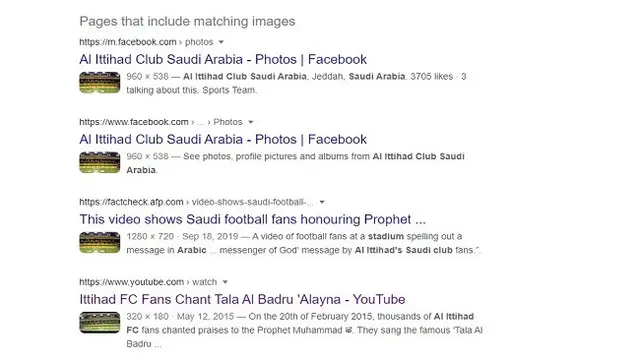Expand dropdown arrow next to m.facebook.com photos
640x360 pixels.
221,42
